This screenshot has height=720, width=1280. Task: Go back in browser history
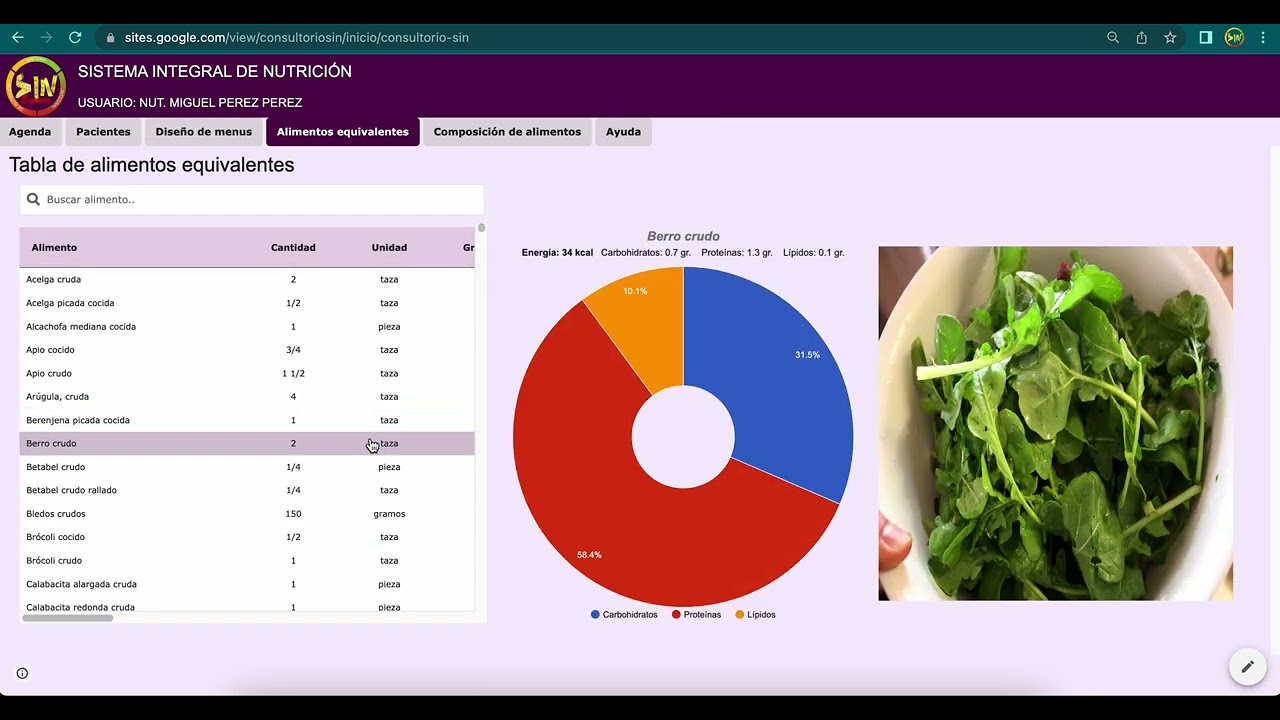[x=17, y=37]
